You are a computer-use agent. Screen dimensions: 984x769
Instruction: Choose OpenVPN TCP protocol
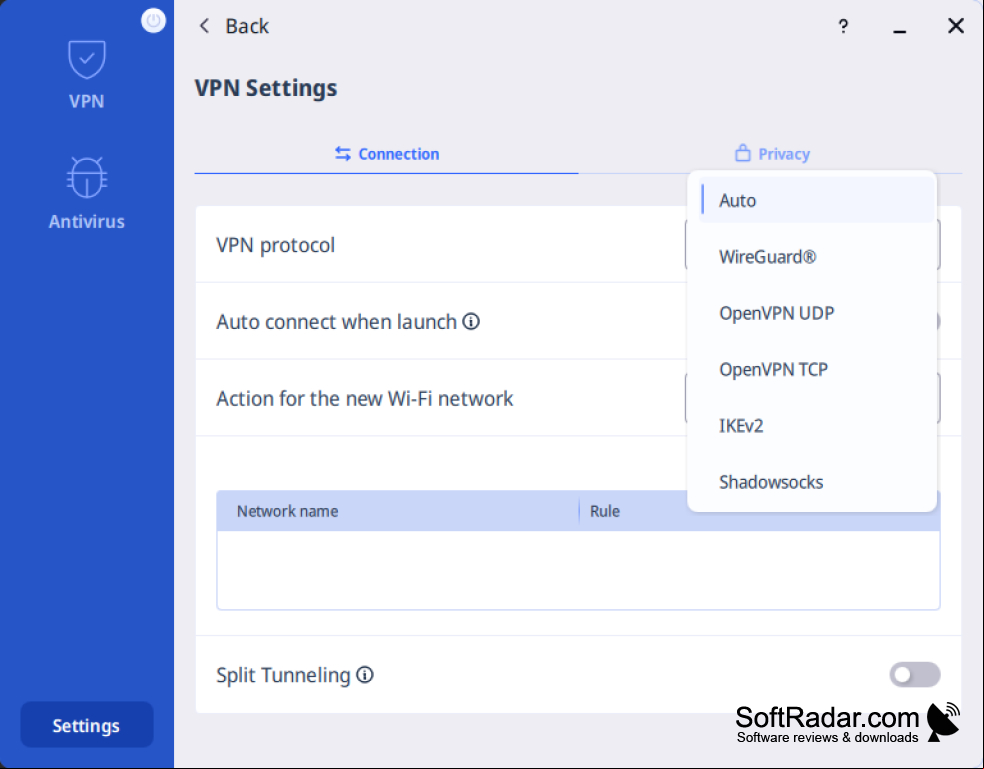click(817, 369)
